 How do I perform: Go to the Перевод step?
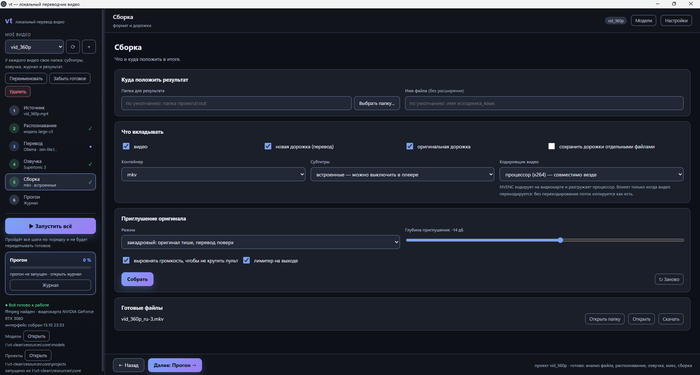50,146
